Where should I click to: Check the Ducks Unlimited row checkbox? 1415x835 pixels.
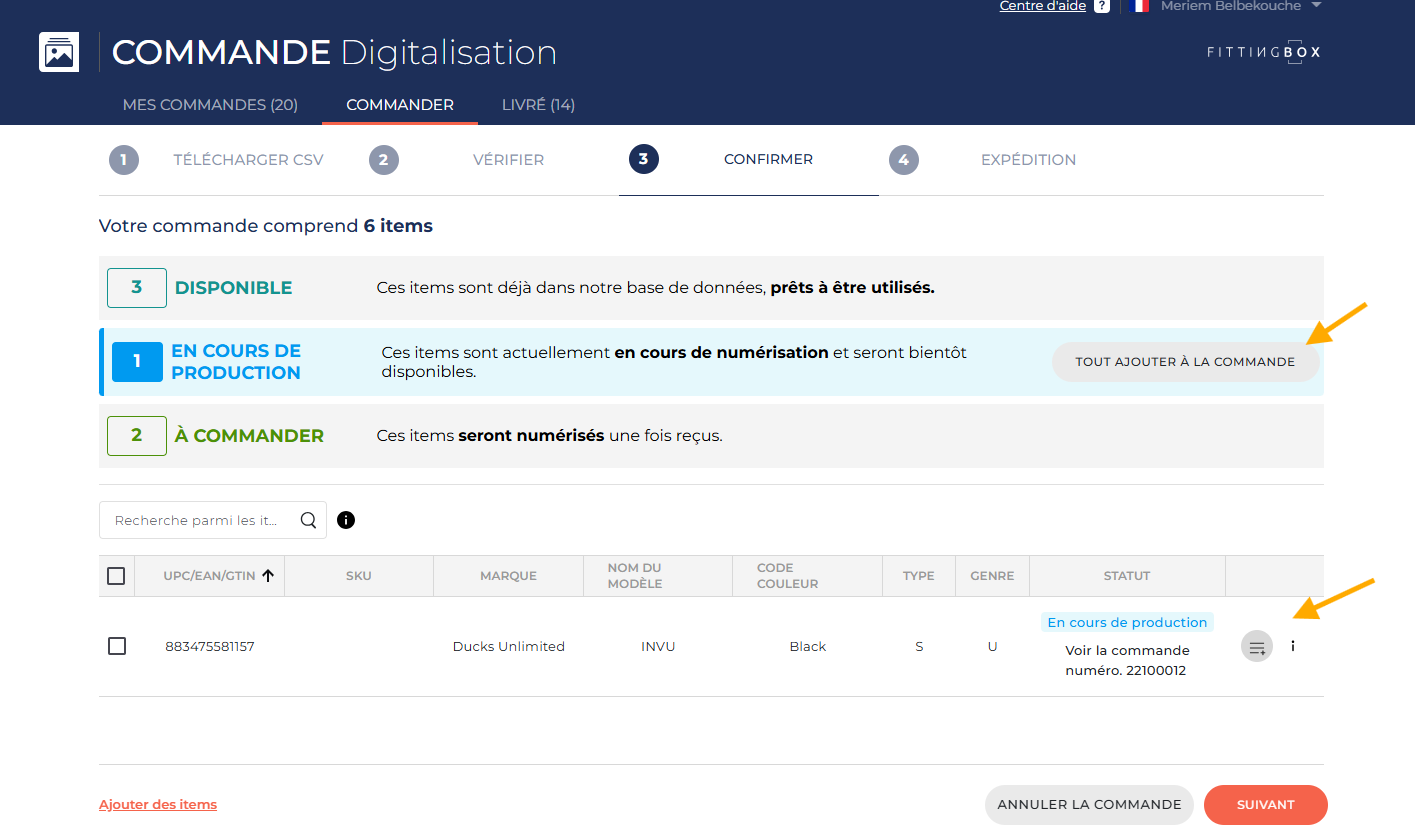coord(117,646)
